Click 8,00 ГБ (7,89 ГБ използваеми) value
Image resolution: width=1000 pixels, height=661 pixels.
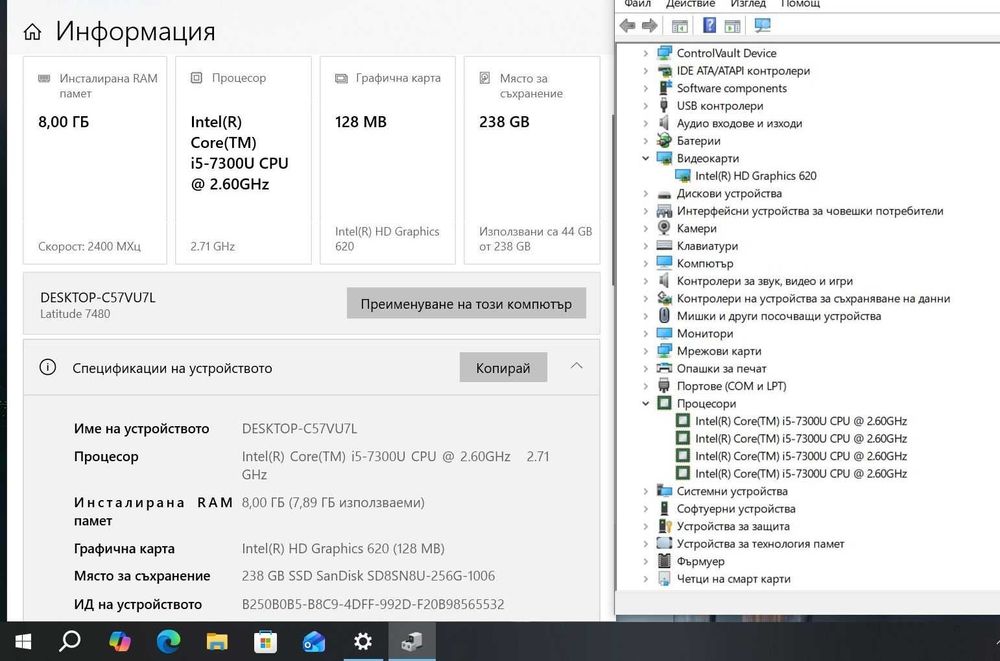click(333, 503)
